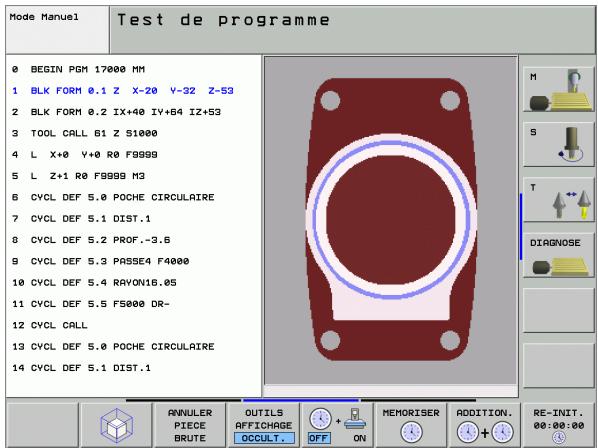Set the stopwatch to ON
Screen dimensions: 598x448
point(359,438)
